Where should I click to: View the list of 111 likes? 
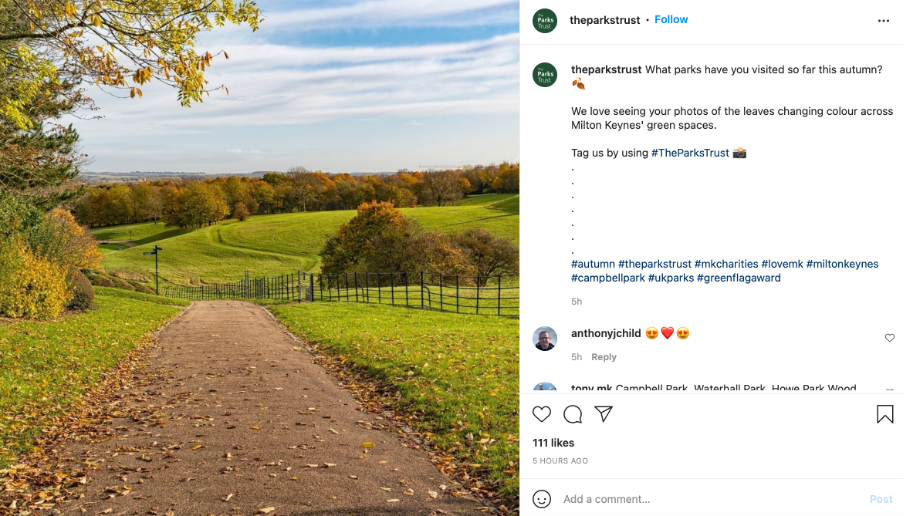(554, 443)
